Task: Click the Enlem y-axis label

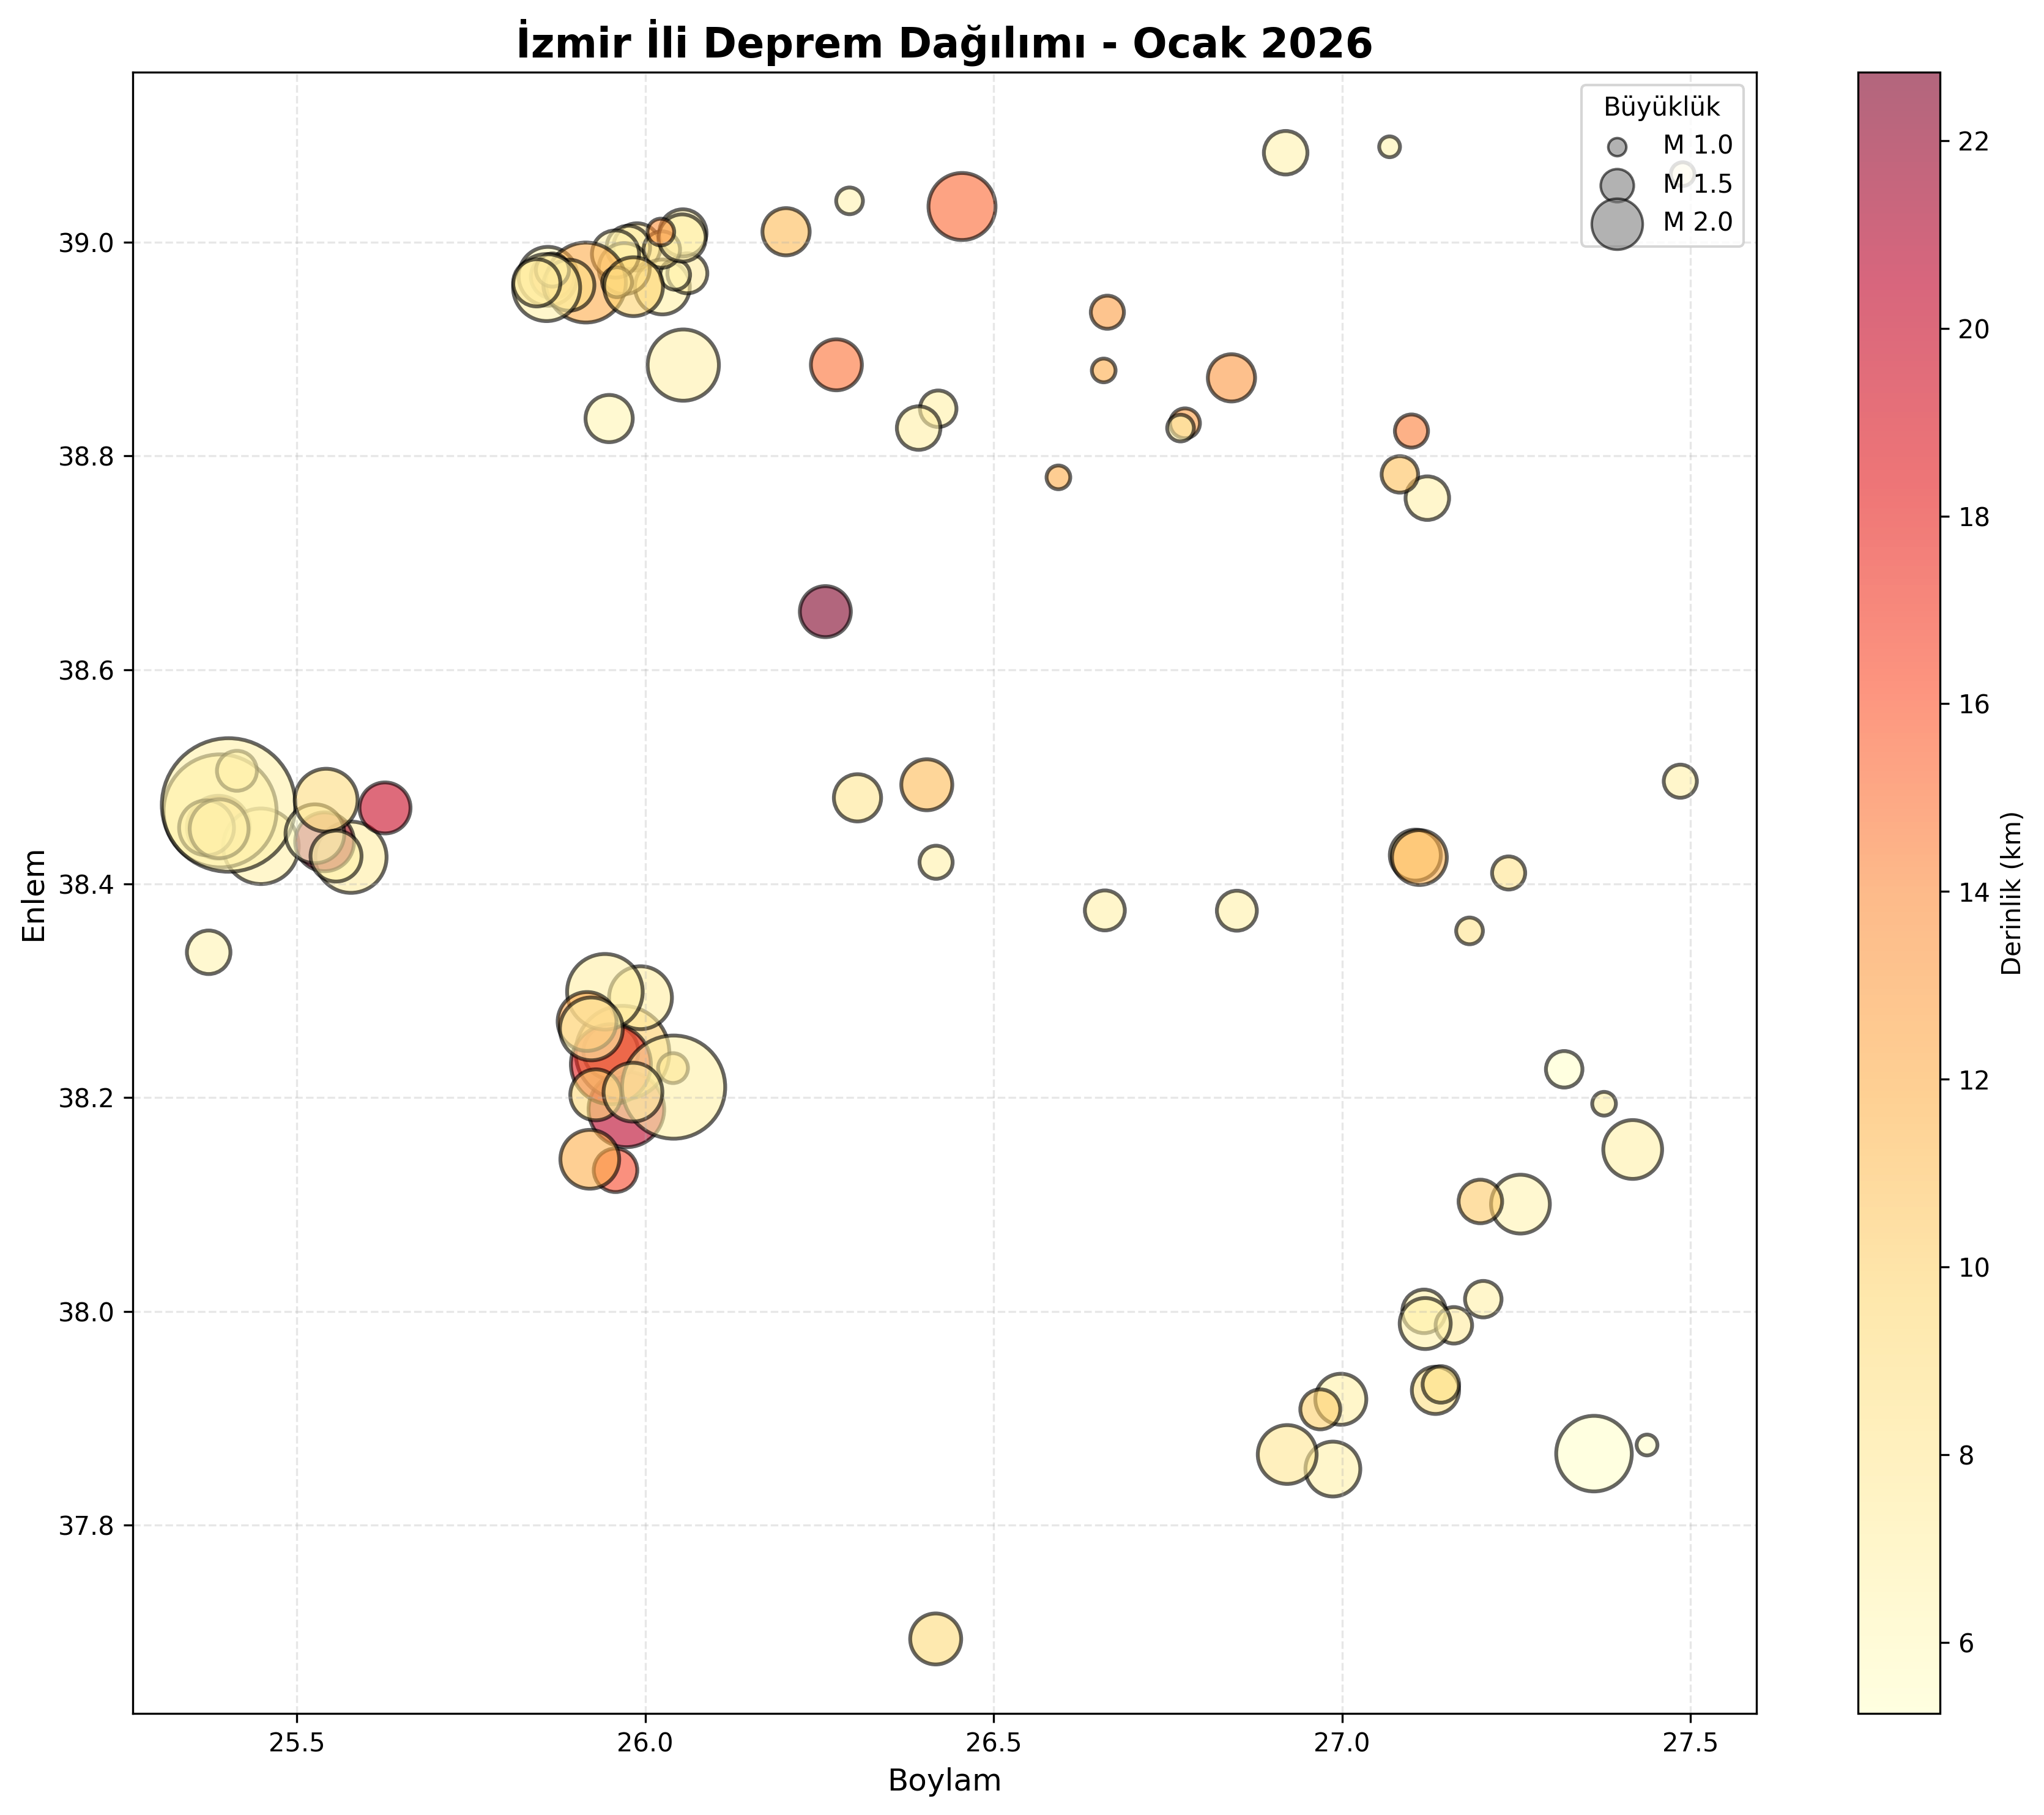Action: pyautogui.click(x=34, y=895)
